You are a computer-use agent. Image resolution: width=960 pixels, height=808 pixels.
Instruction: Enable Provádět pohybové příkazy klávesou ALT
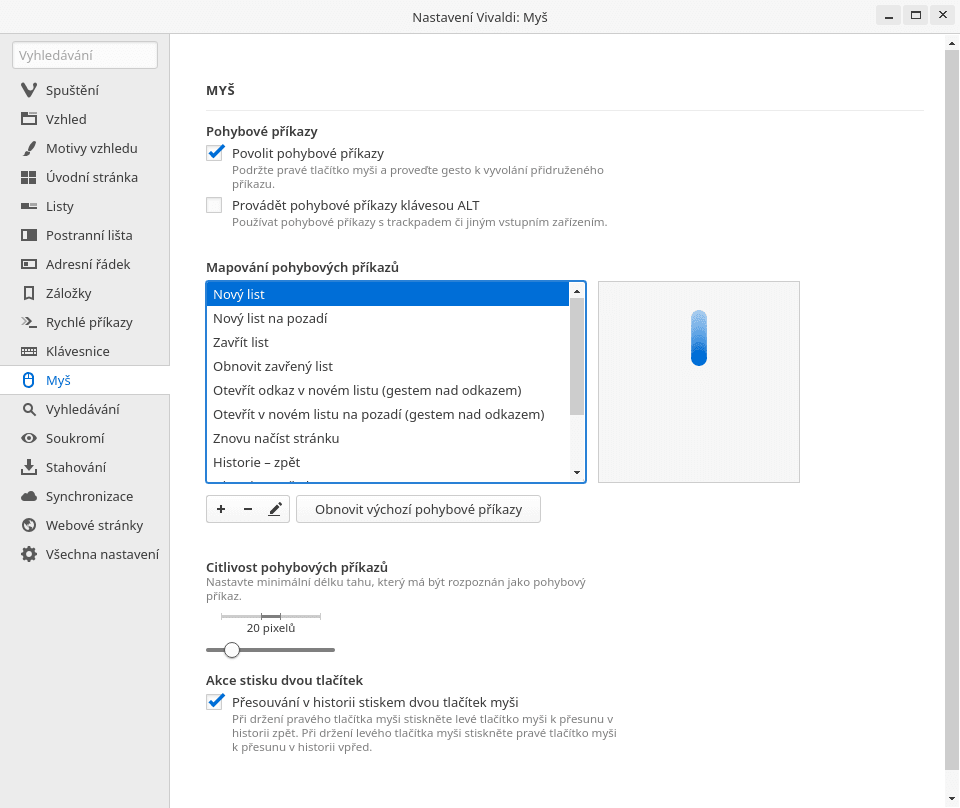(x=214, y=205)
